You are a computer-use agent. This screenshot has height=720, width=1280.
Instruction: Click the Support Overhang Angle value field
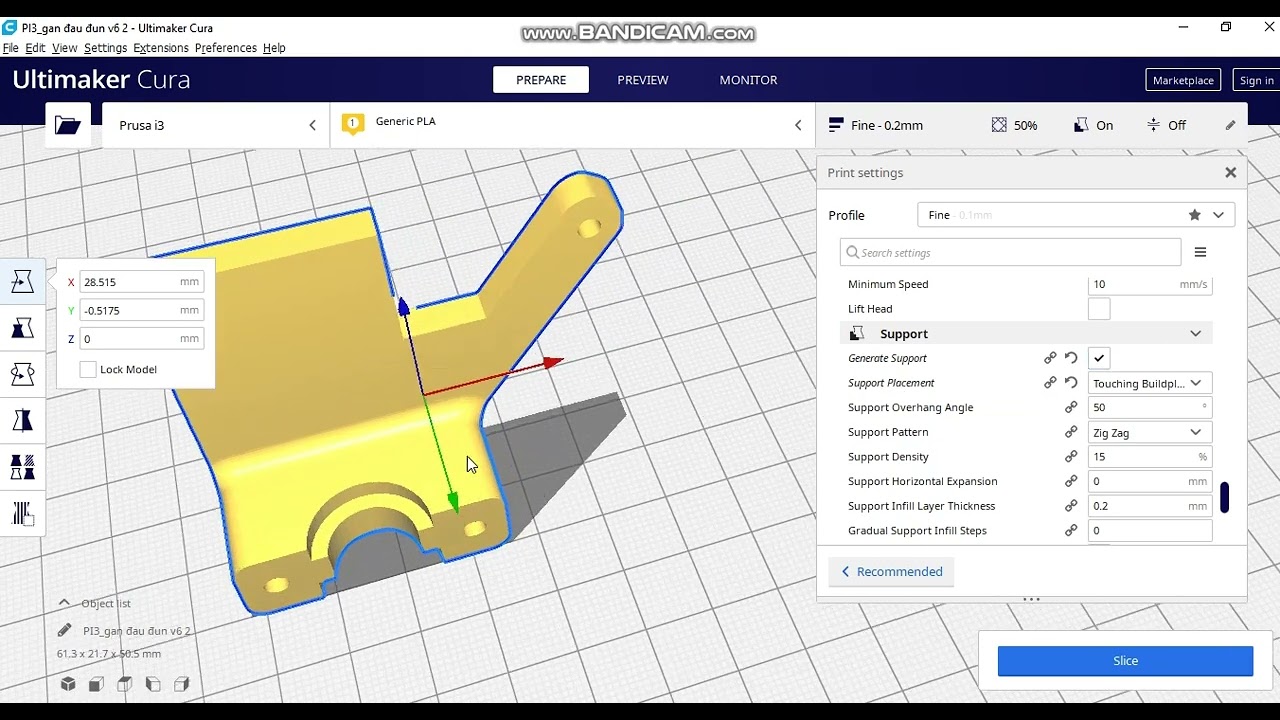tap(1150, 408)
